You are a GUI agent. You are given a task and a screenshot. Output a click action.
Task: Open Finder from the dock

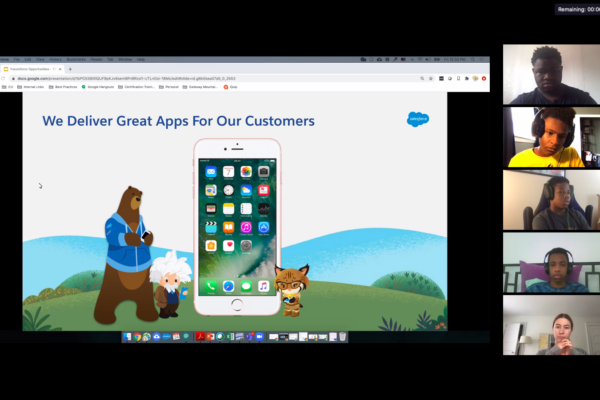[127, 337]
